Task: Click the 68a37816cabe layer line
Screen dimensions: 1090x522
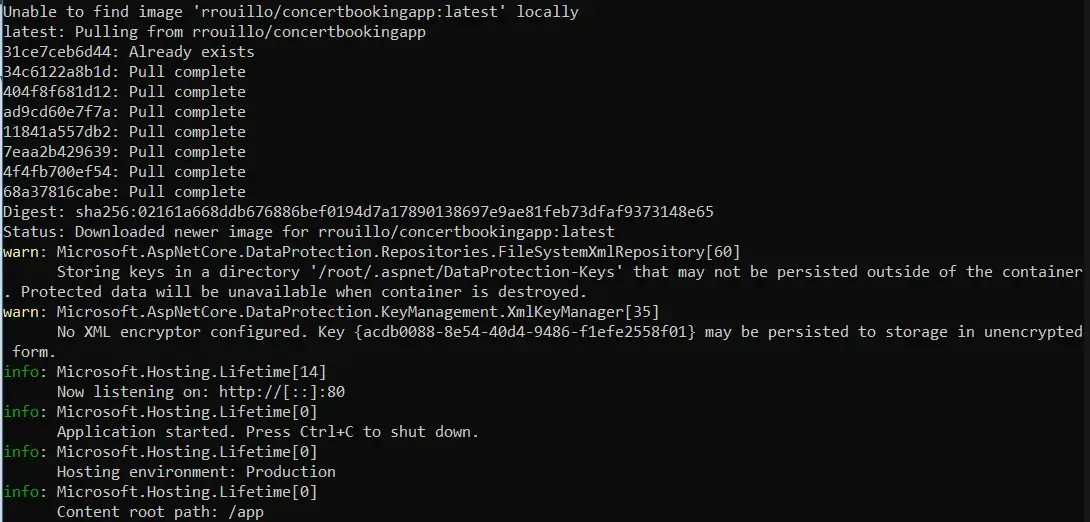Action: coord(124,192)
